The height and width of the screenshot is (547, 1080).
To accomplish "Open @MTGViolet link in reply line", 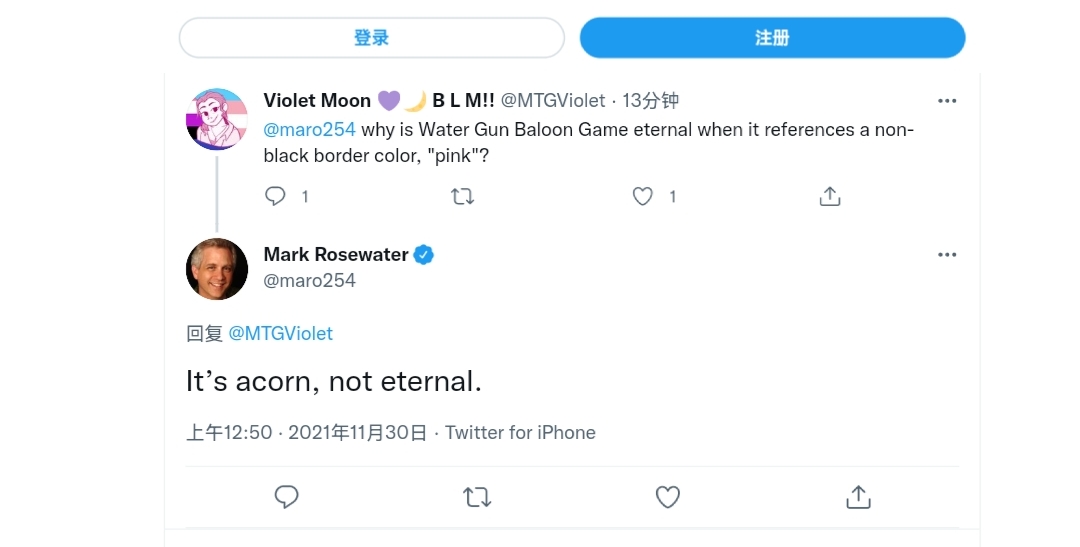I will point(281,334).
